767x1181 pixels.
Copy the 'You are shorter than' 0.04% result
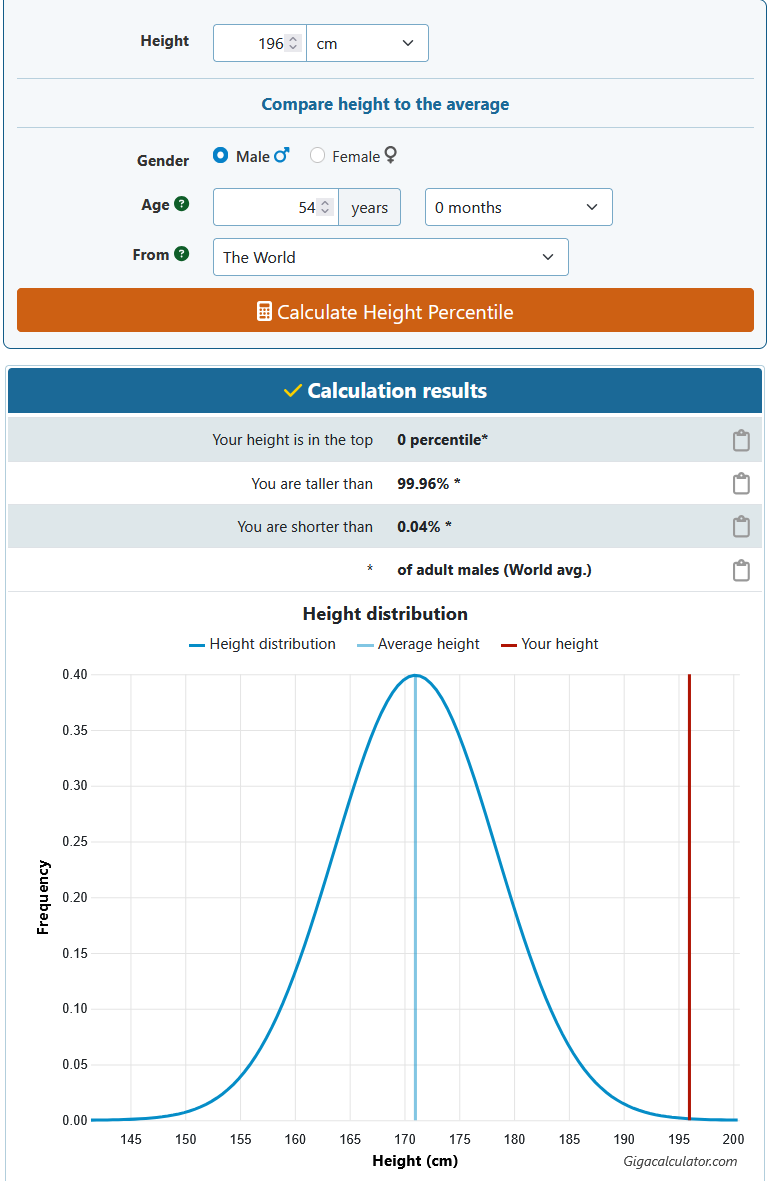coord(741,526)
